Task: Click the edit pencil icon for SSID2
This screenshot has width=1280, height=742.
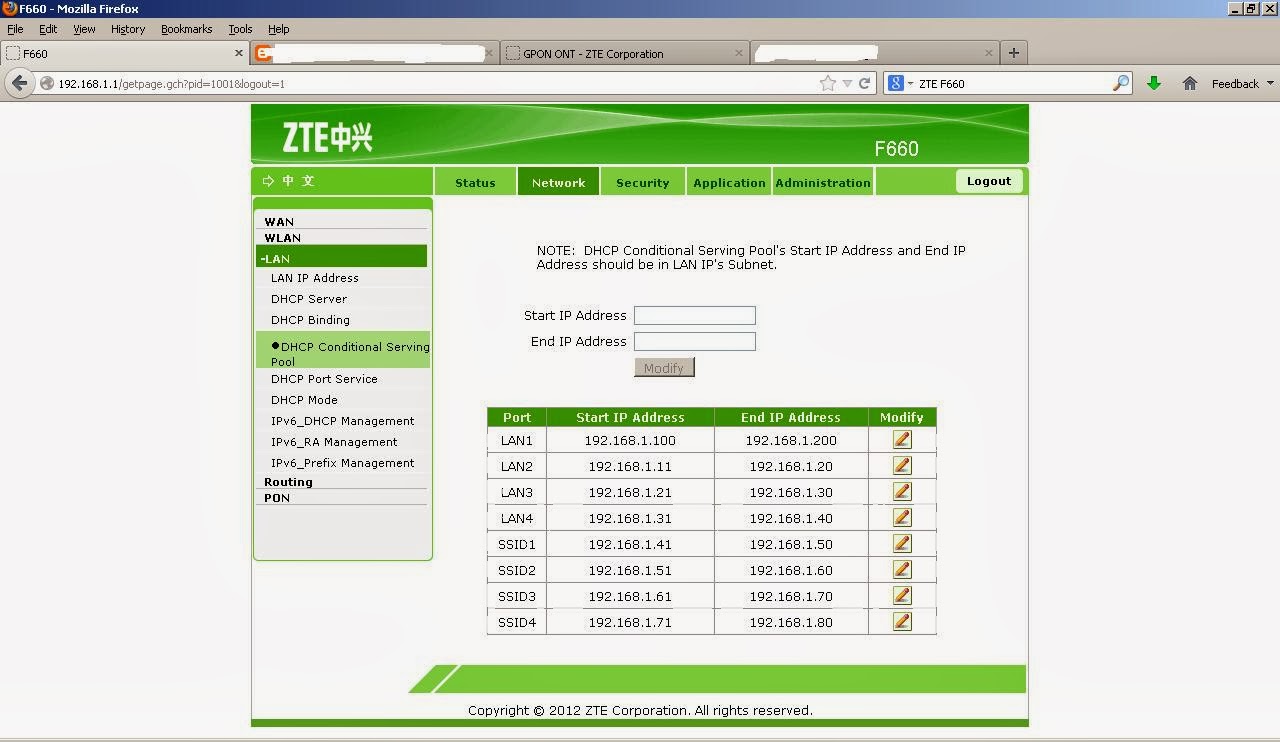Action: (902, 569)
